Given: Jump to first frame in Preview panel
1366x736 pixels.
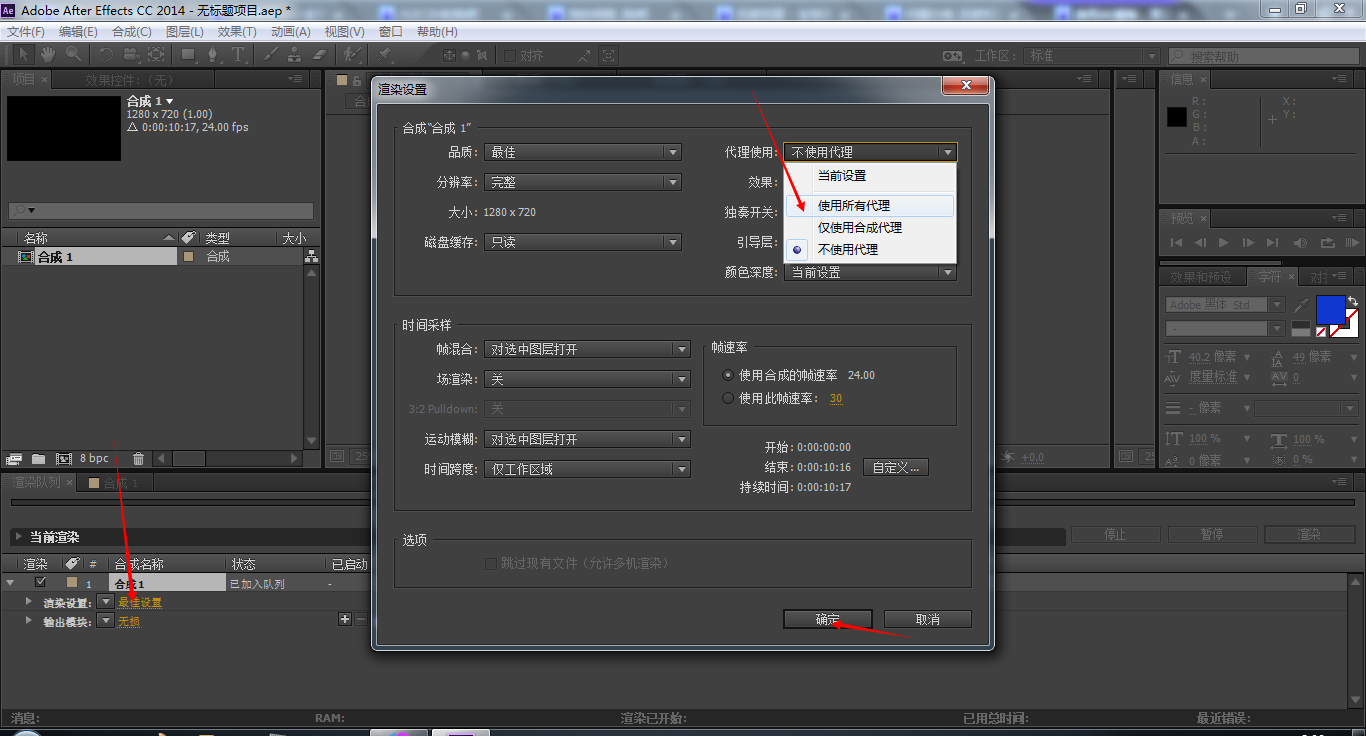Looking at the screenshot, I should point(1177,242).
